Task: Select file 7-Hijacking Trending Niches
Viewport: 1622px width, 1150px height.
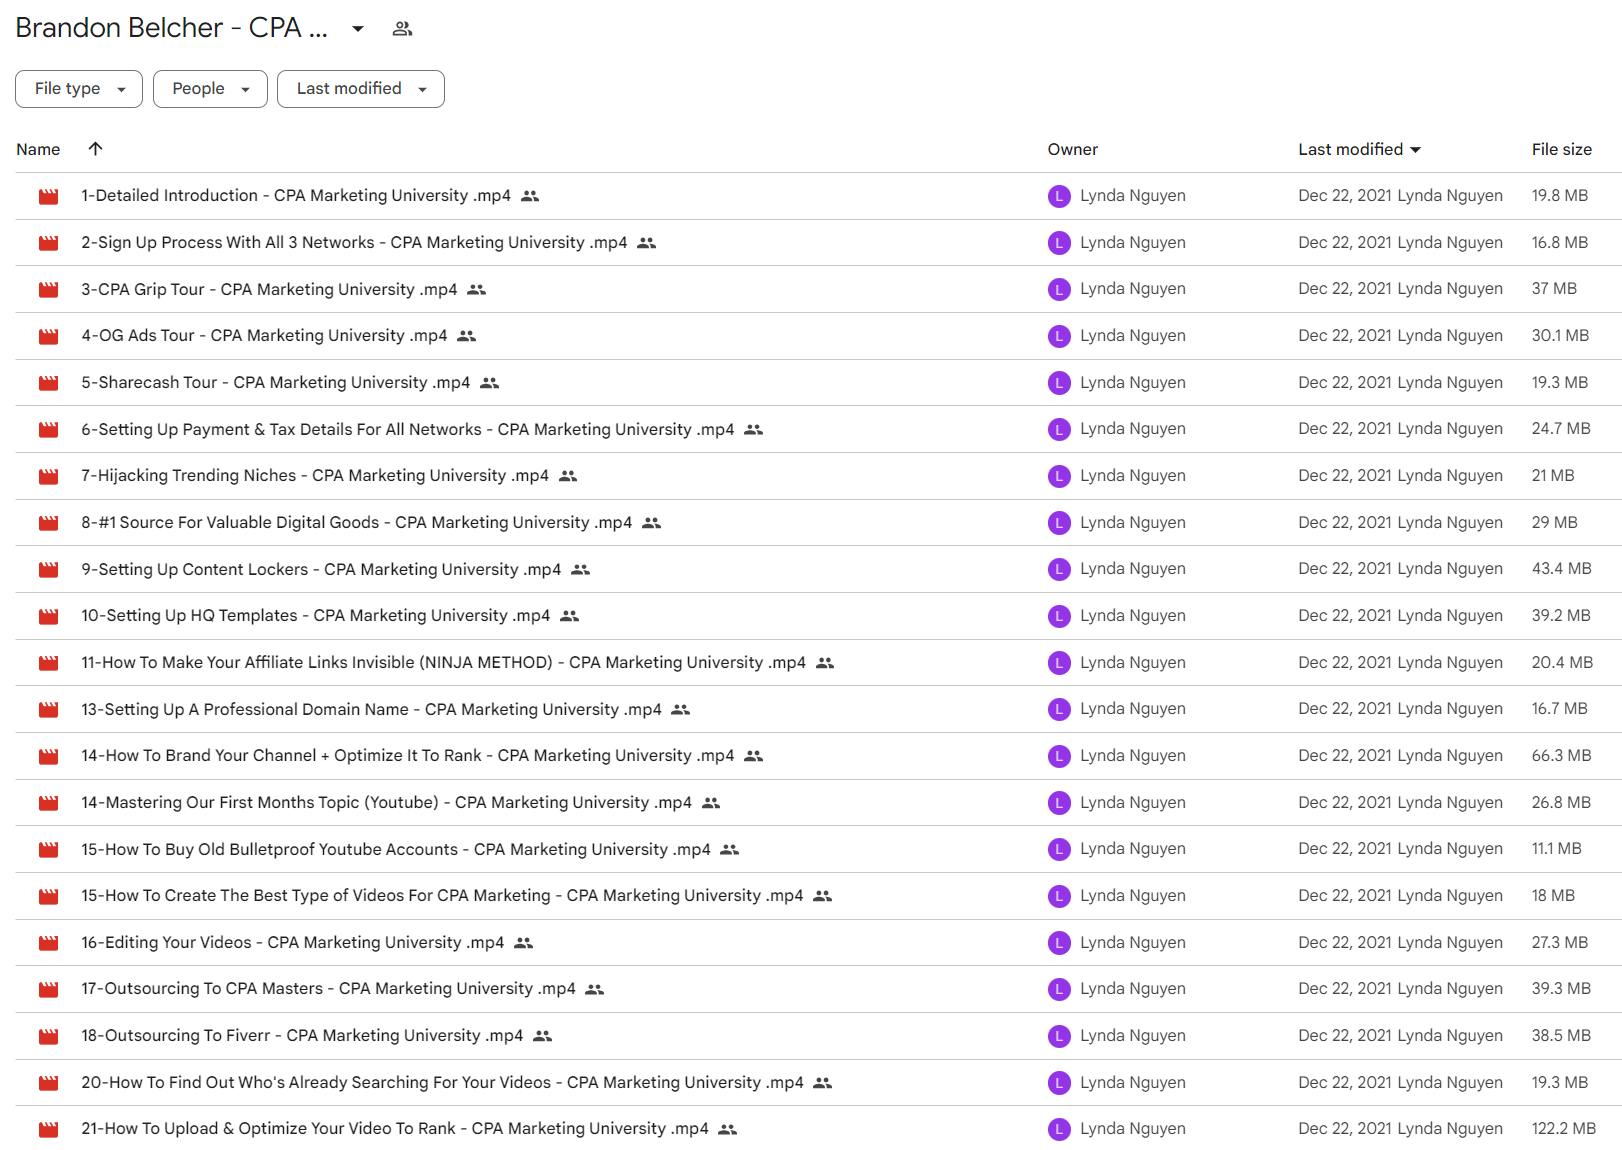Action: [315, 476]
